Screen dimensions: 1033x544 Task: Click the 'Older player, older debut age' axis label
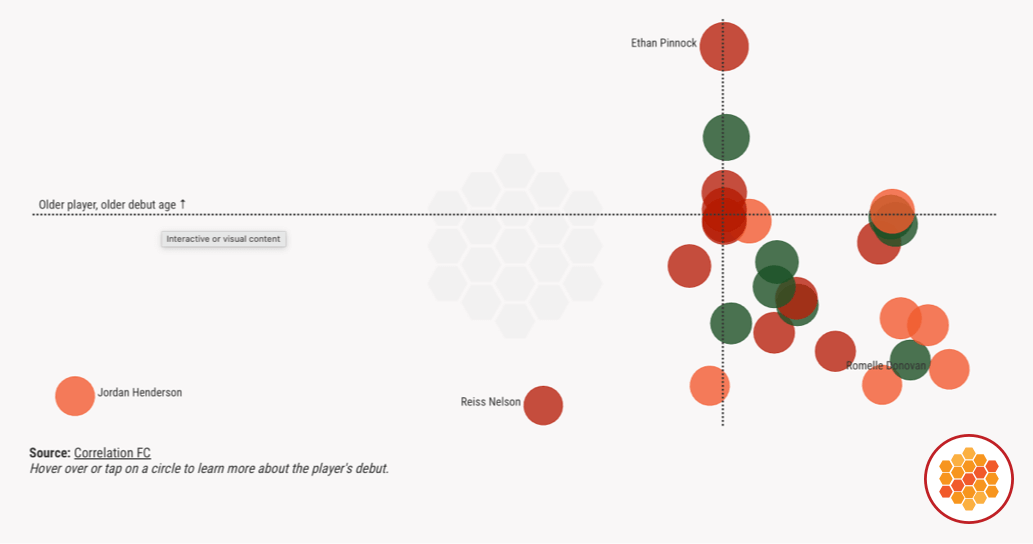[112, 205]
